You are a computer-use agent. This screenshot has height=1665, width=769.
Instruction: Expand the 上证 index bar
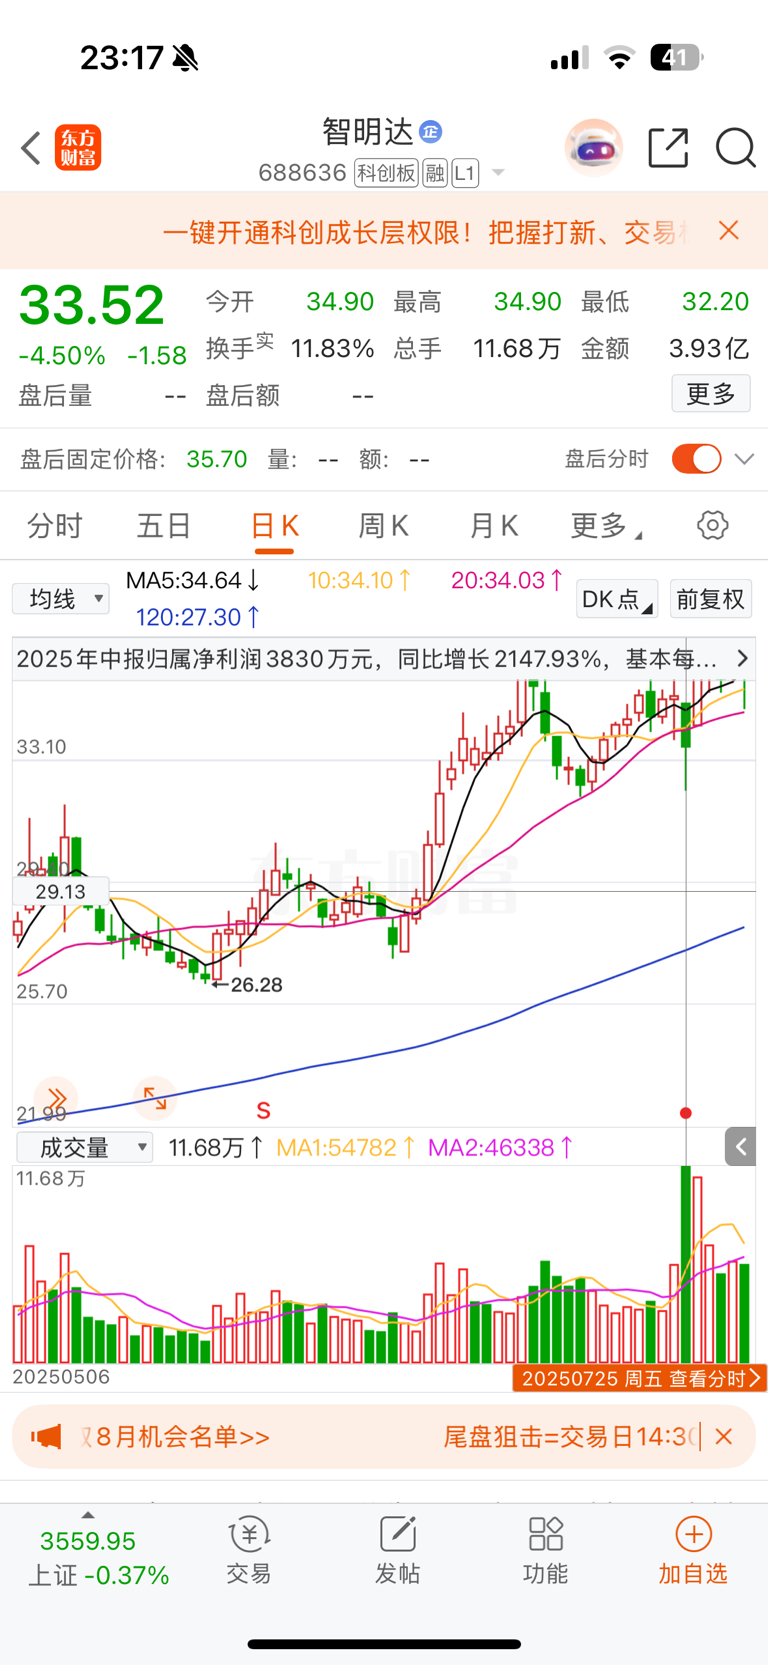[98, 1557]
